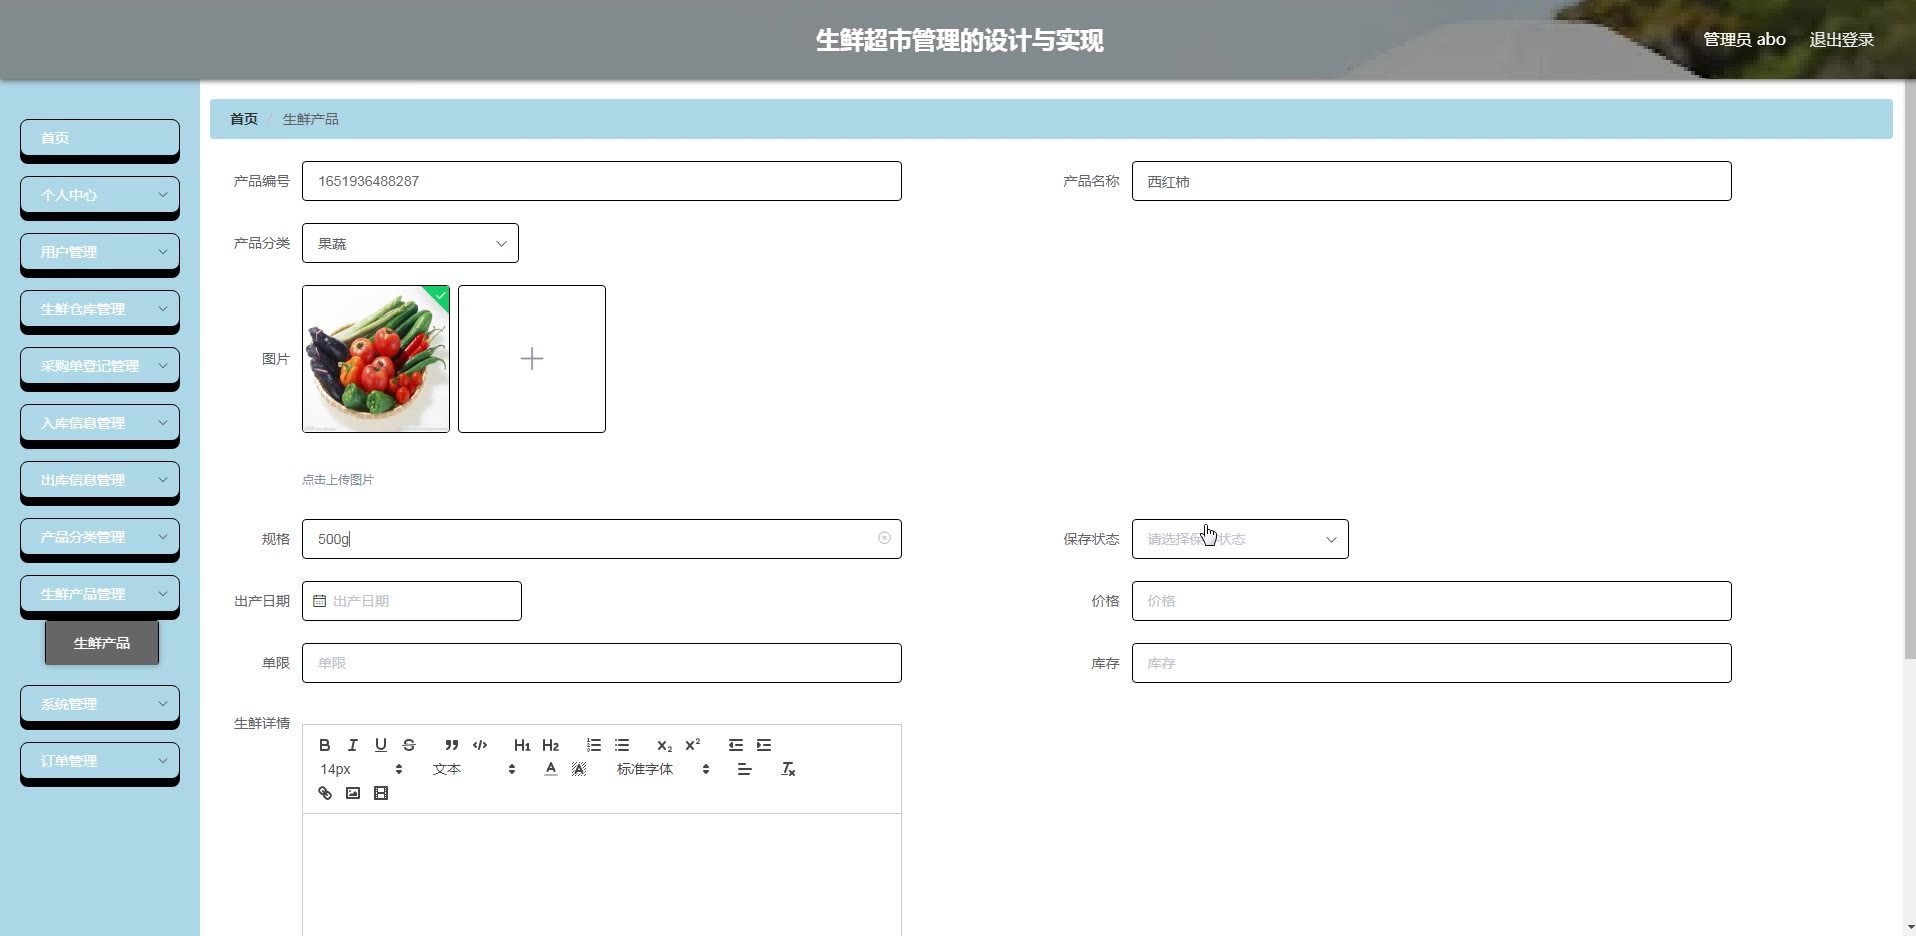Clear text formatting
1916x936 pixels.
click(788, 769)
